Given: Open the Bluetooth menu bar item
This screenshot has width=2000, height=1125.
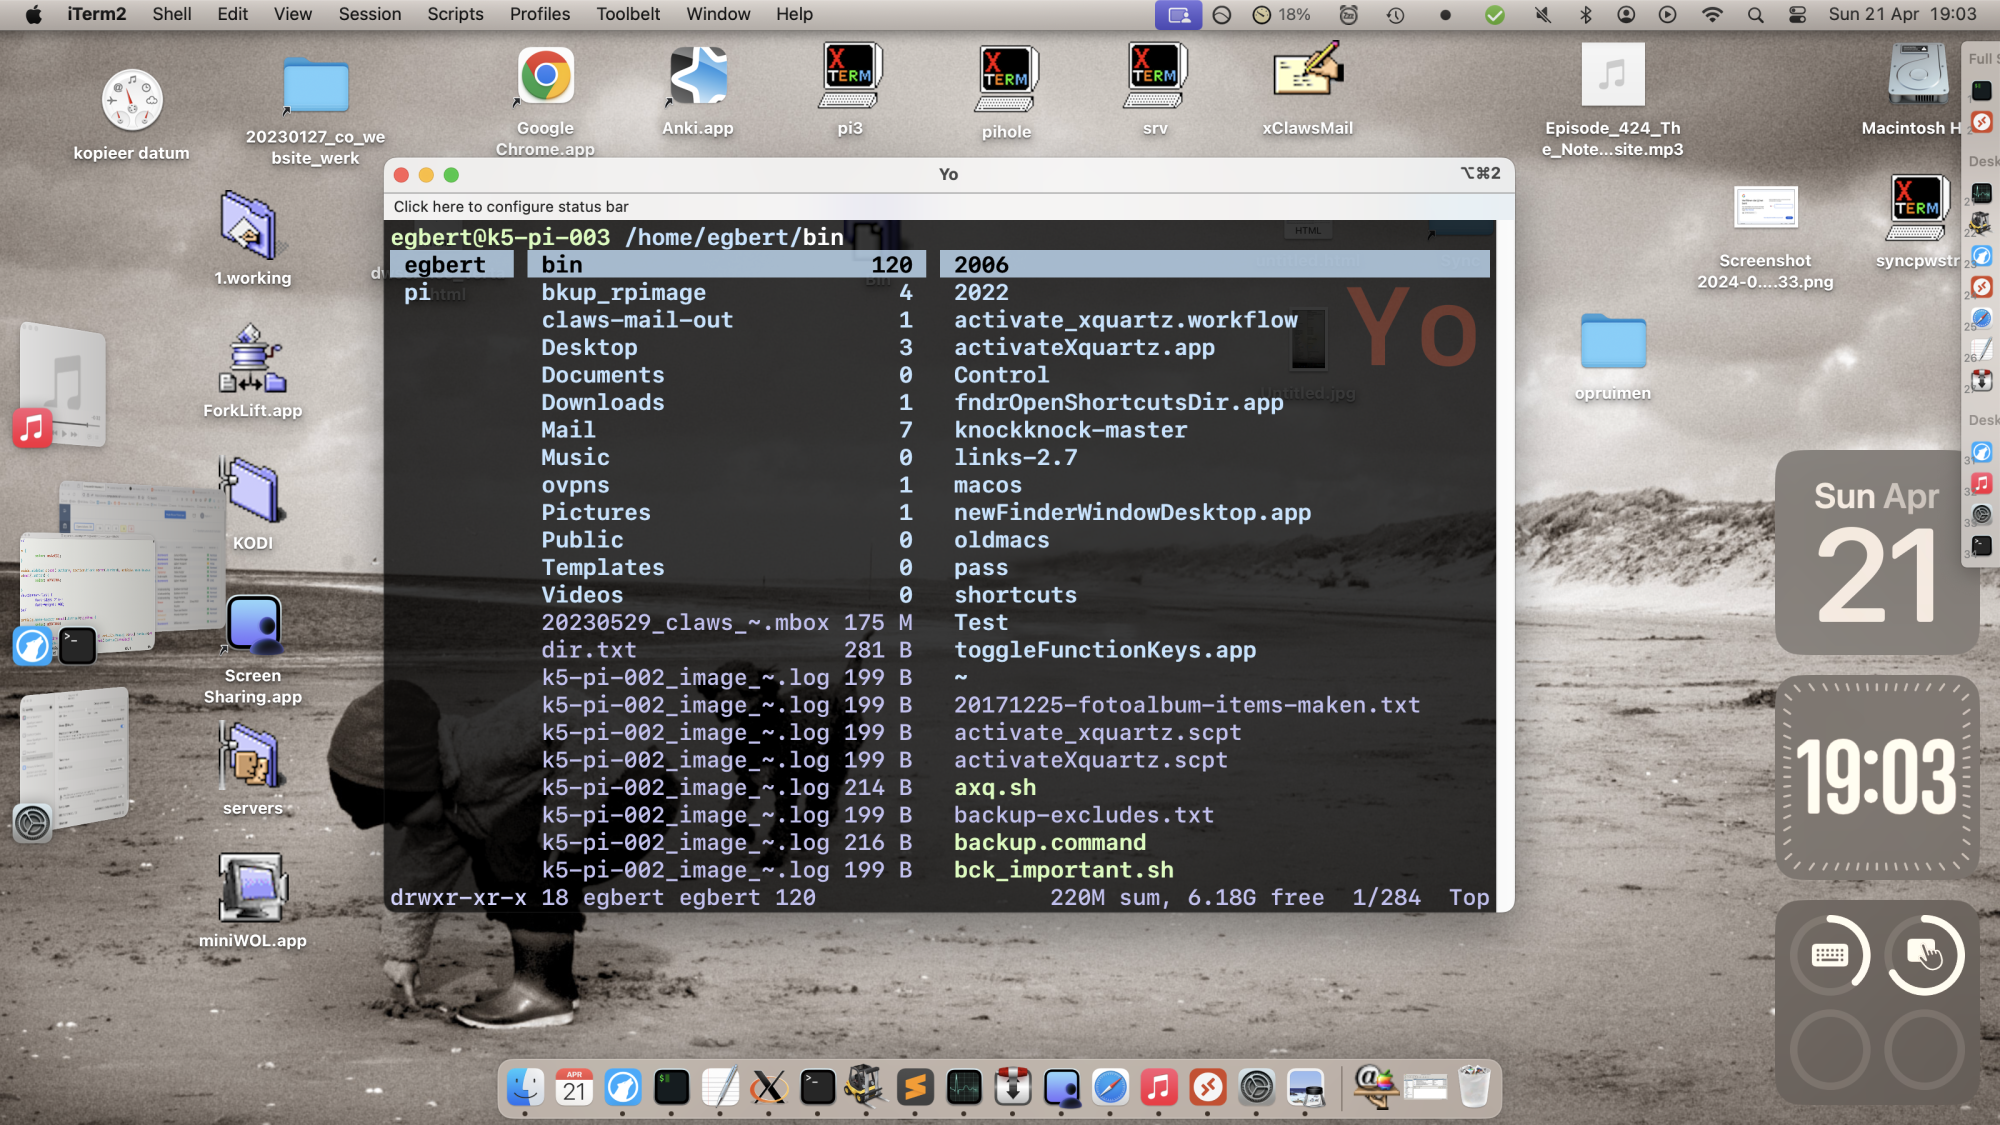Looking at the screenshot, I should pos(1585,14).
